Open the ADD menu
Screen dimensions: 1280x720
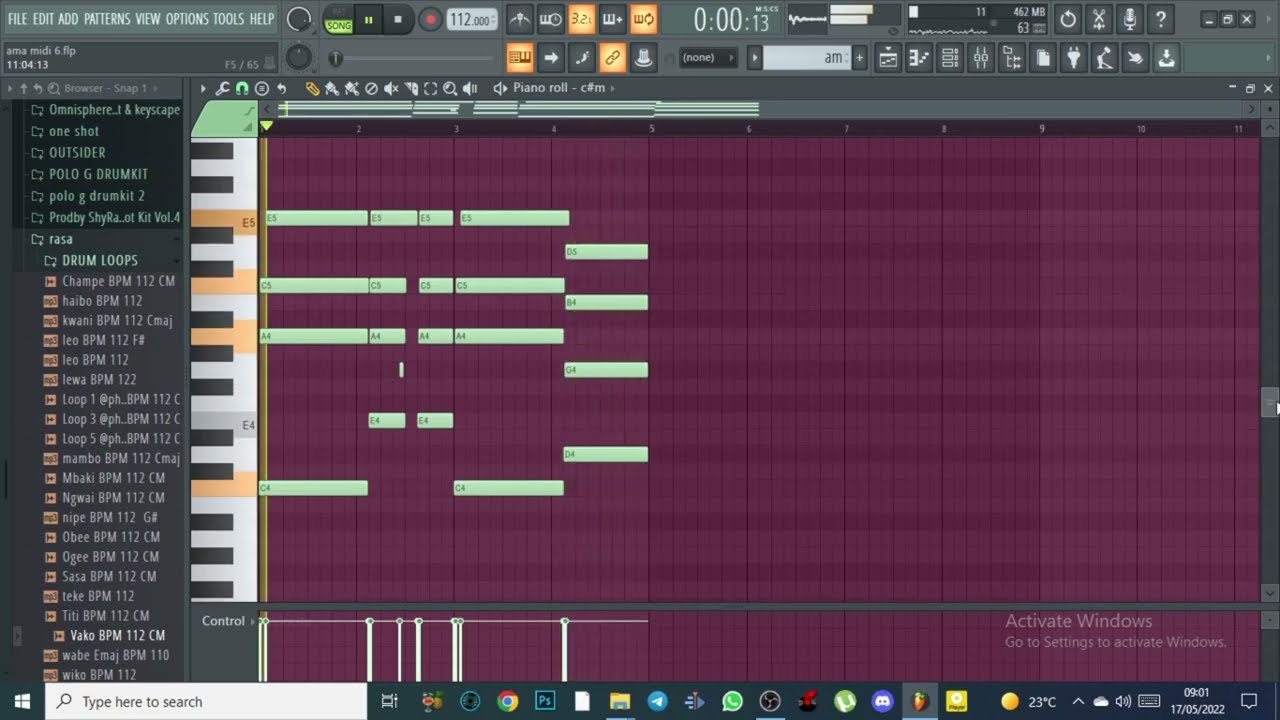pos(68,19)
